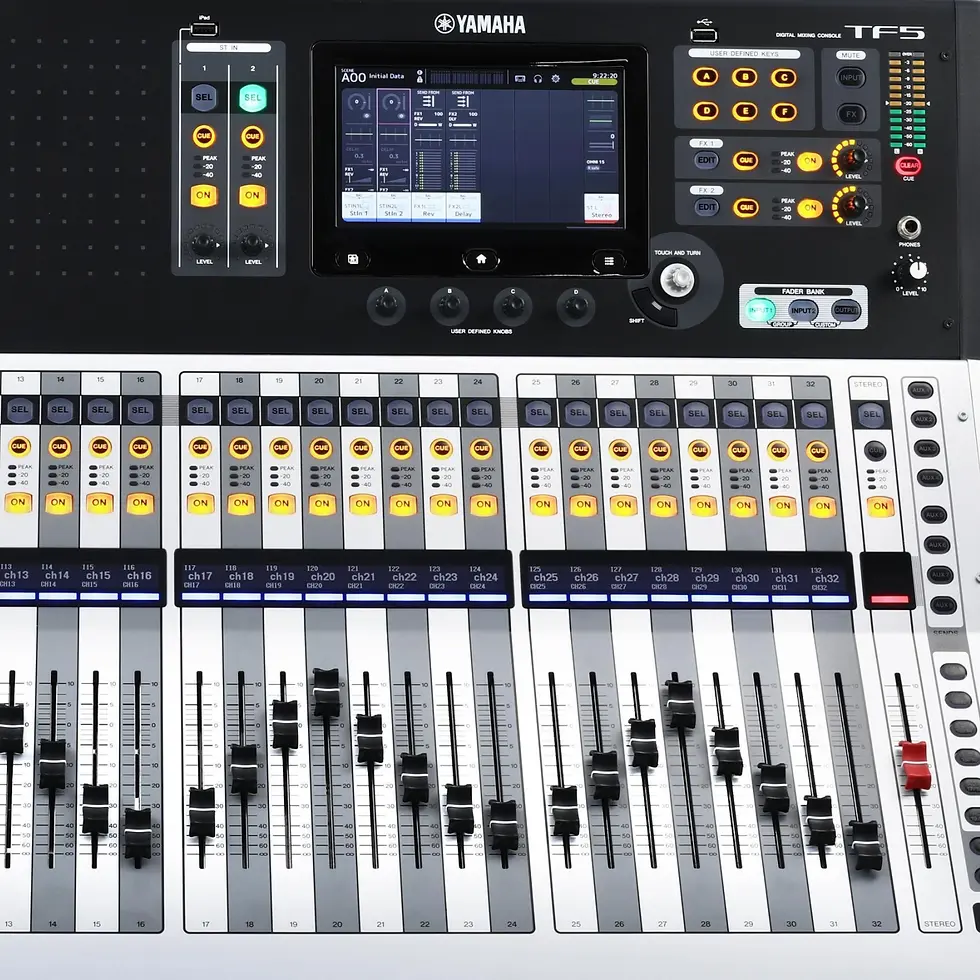Turn on channel ch20 with its ON button
Viewport: 980px width, 980px height.
[x=321, y=504]
